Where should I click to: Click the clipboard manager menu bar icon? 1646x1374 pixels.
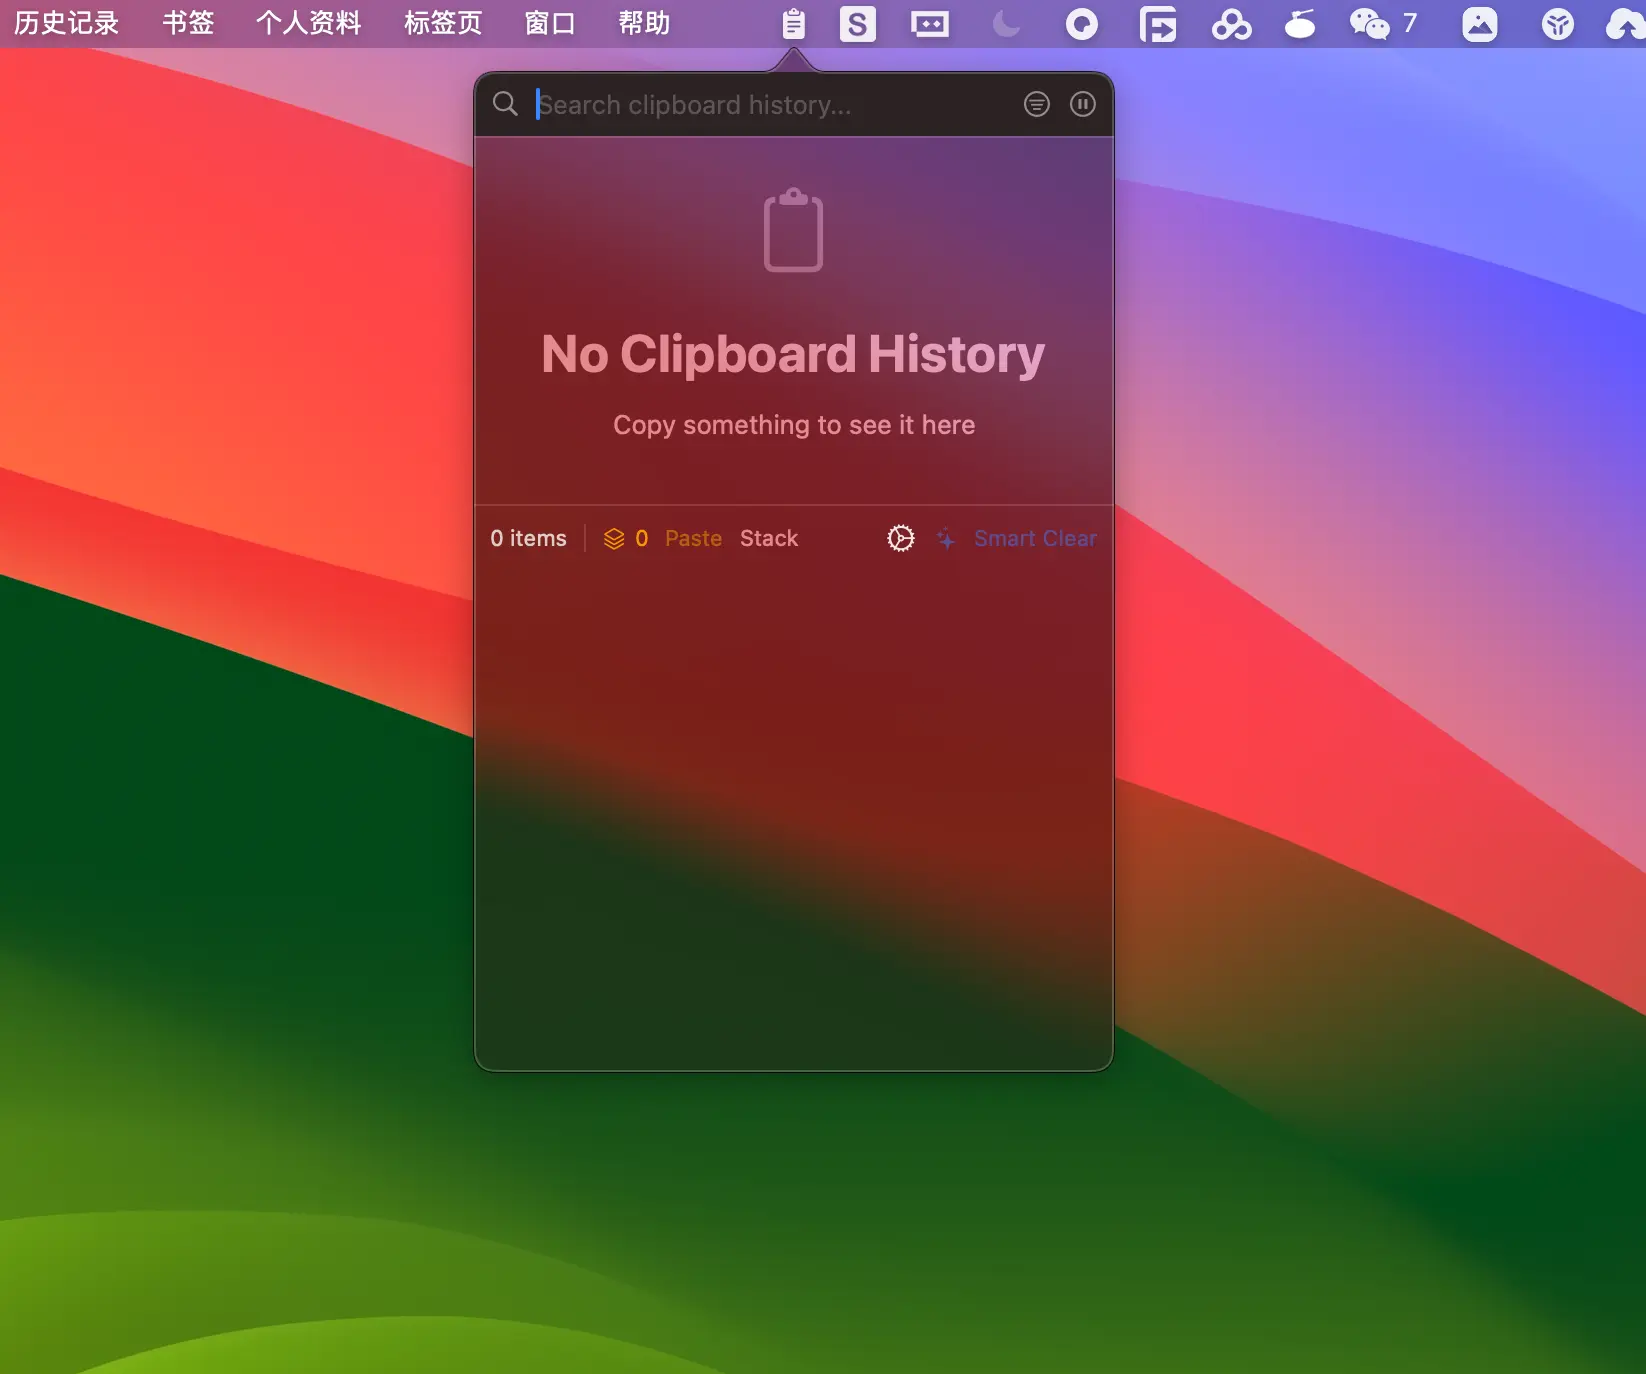click(793, 24)
